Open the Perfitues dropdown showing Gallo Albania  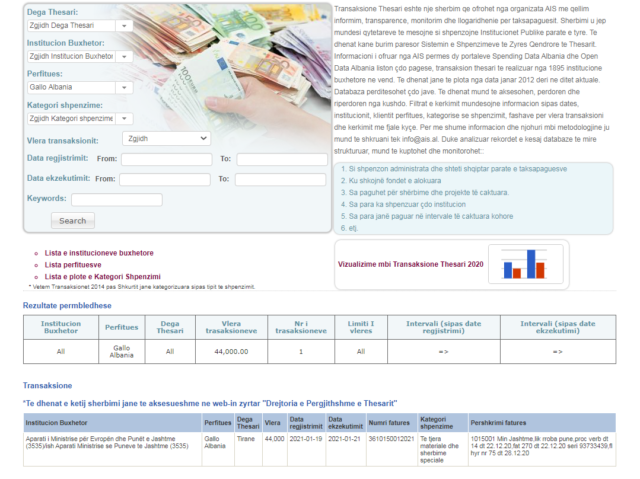click(x=80, y=88)
